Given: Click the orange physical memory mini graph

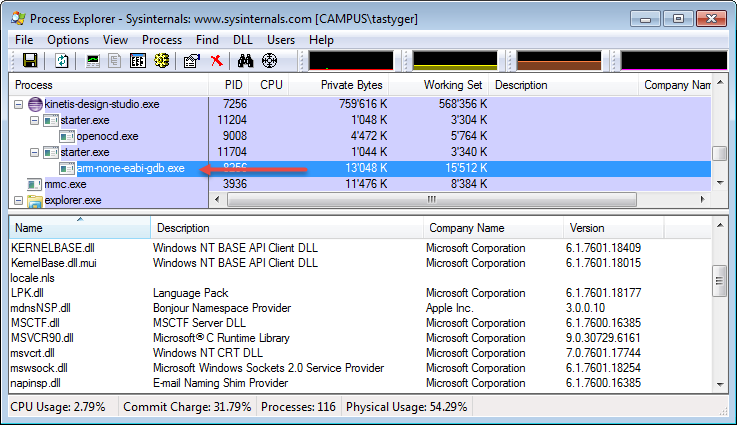Looking at the screenshot, I should (x=559, y=61).
